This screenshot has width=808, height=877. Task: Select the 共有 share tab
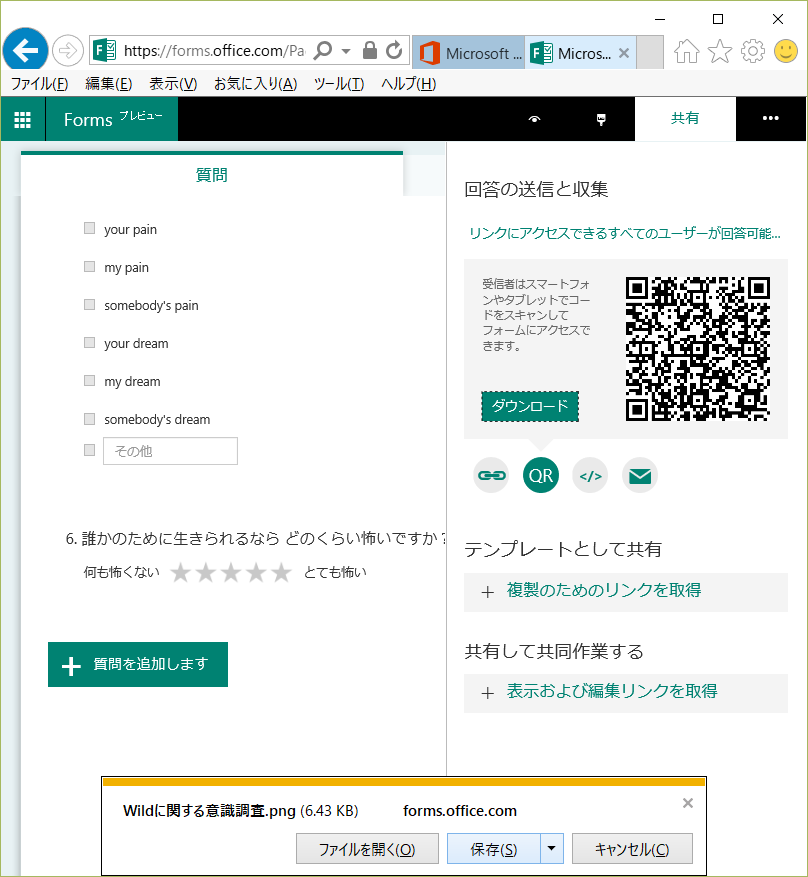click(x=685, y=119)
